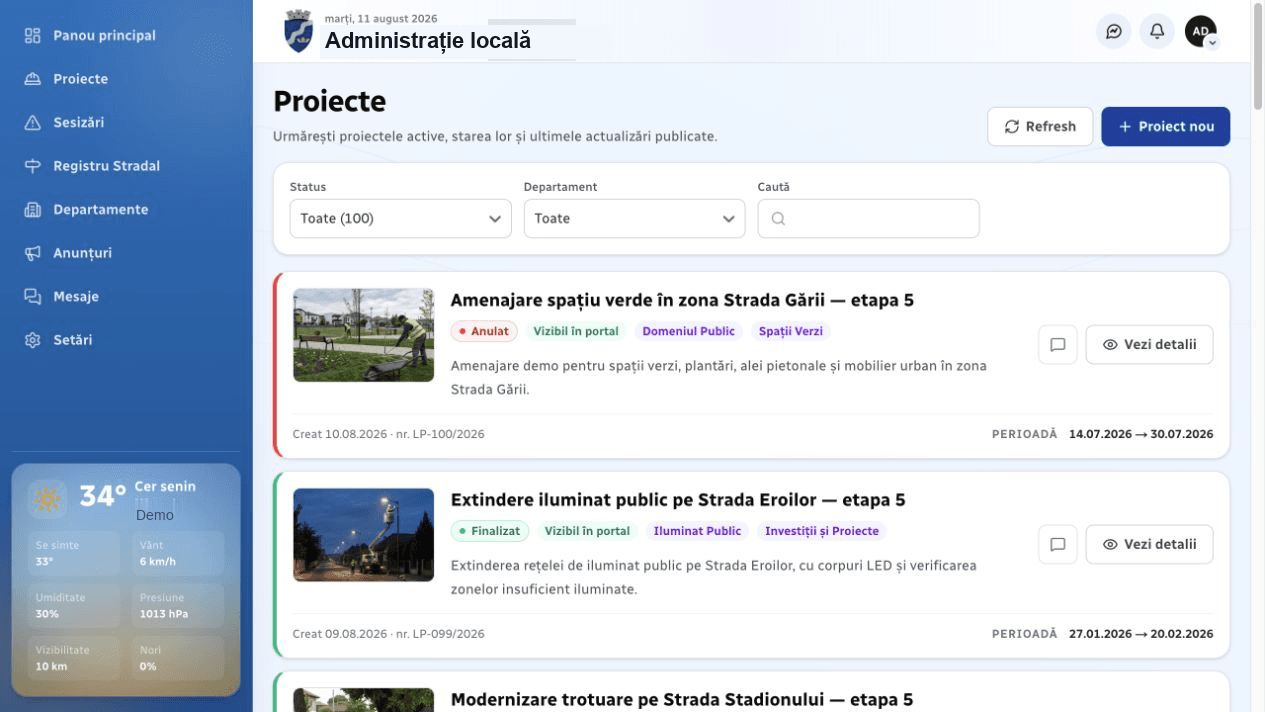
Task: Open the Strada Eroilor lighting thumbnail
Action: (x=363, y=535)
